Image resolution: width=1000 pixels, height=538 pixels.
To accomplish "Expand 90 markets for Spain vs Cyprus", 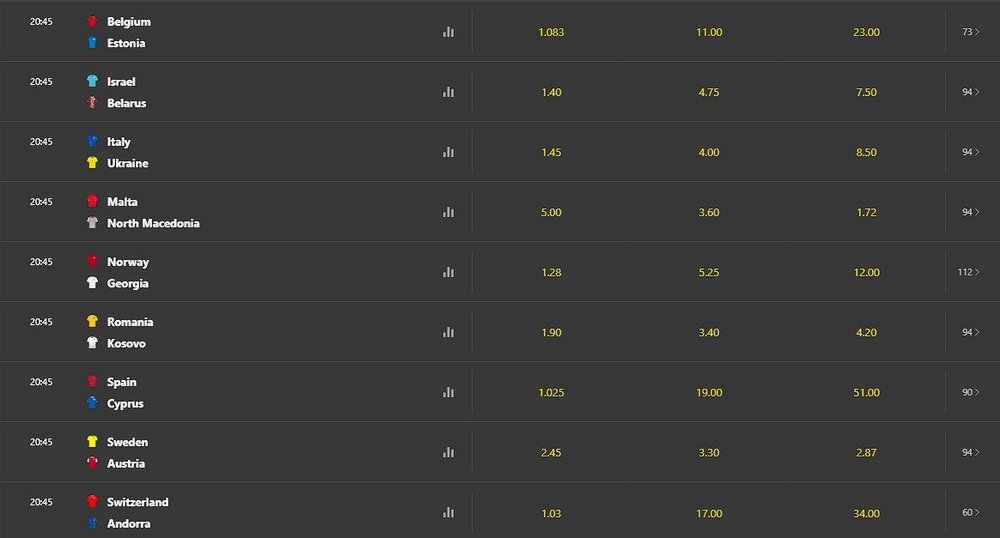I will [x=971, y=392].
